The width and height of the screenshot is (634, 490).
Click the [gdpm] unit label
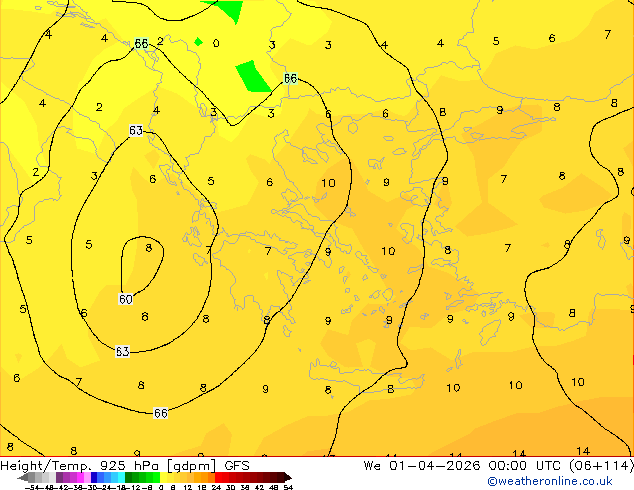click(191, 466)
